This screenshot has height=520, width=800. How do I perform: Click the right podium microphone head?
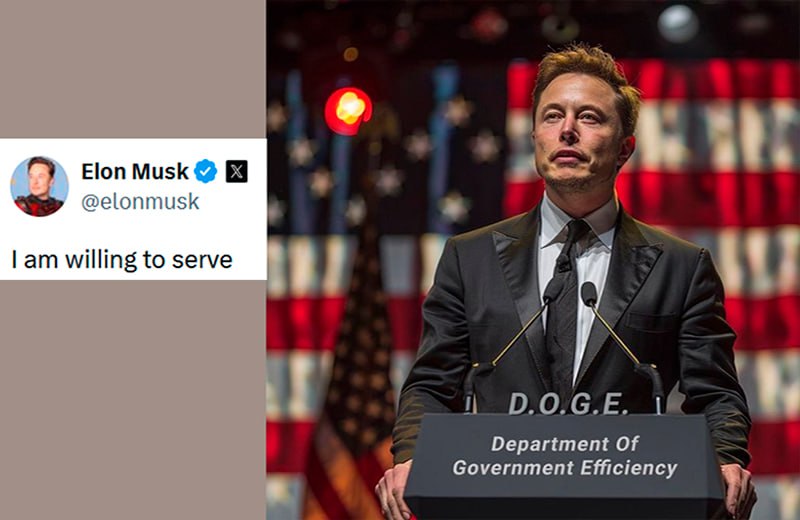click(x=589, y=294)
